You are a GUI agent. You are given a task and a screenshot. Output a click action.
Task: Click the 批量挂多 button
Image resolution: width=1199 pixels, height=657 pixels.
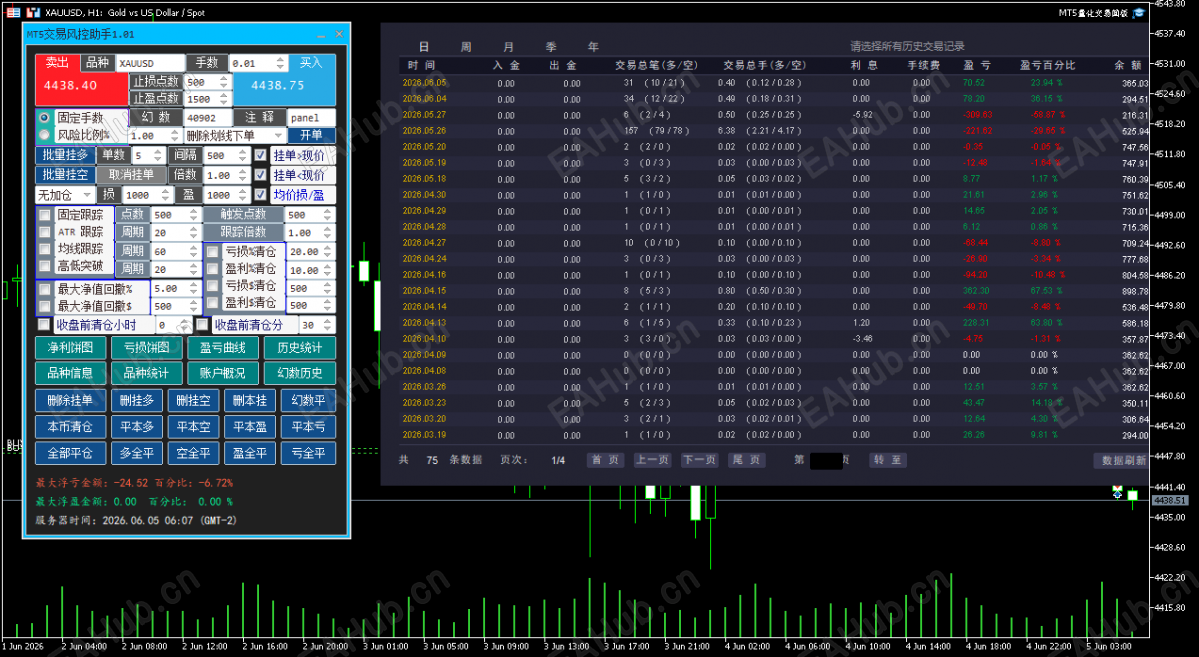65,155
